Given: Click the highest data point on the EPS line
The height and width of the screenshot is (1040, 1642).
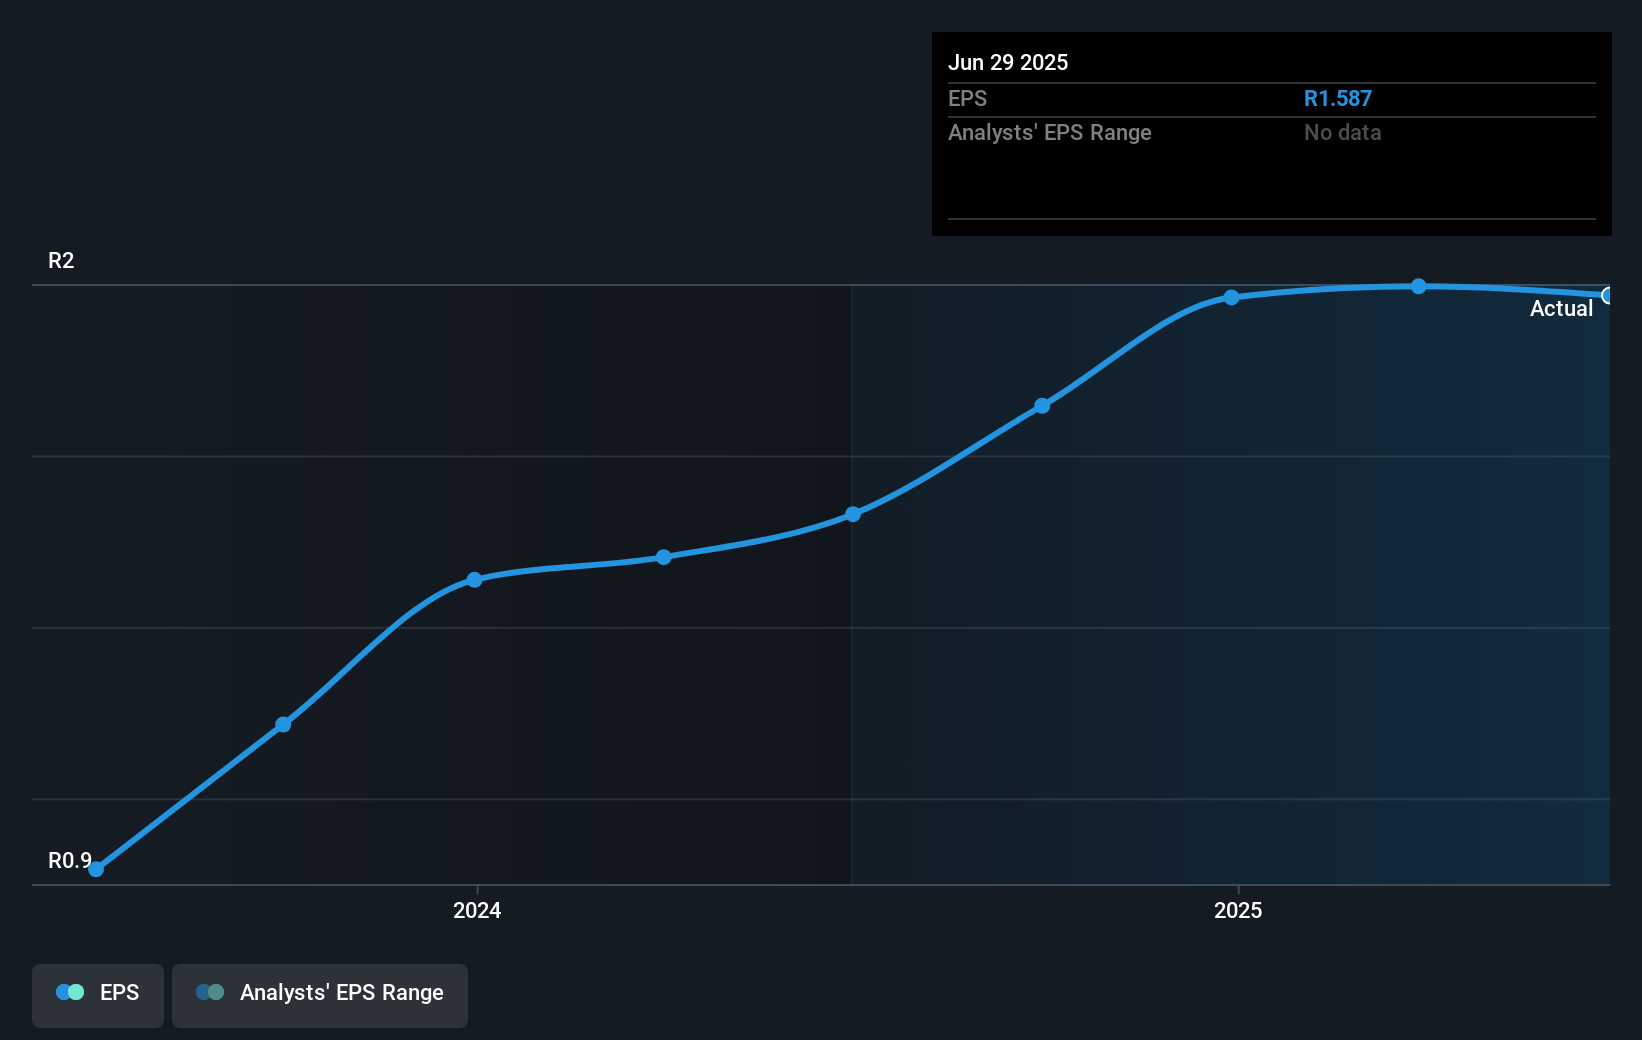Looking at the screenshot, I should tap(1419, 287).
